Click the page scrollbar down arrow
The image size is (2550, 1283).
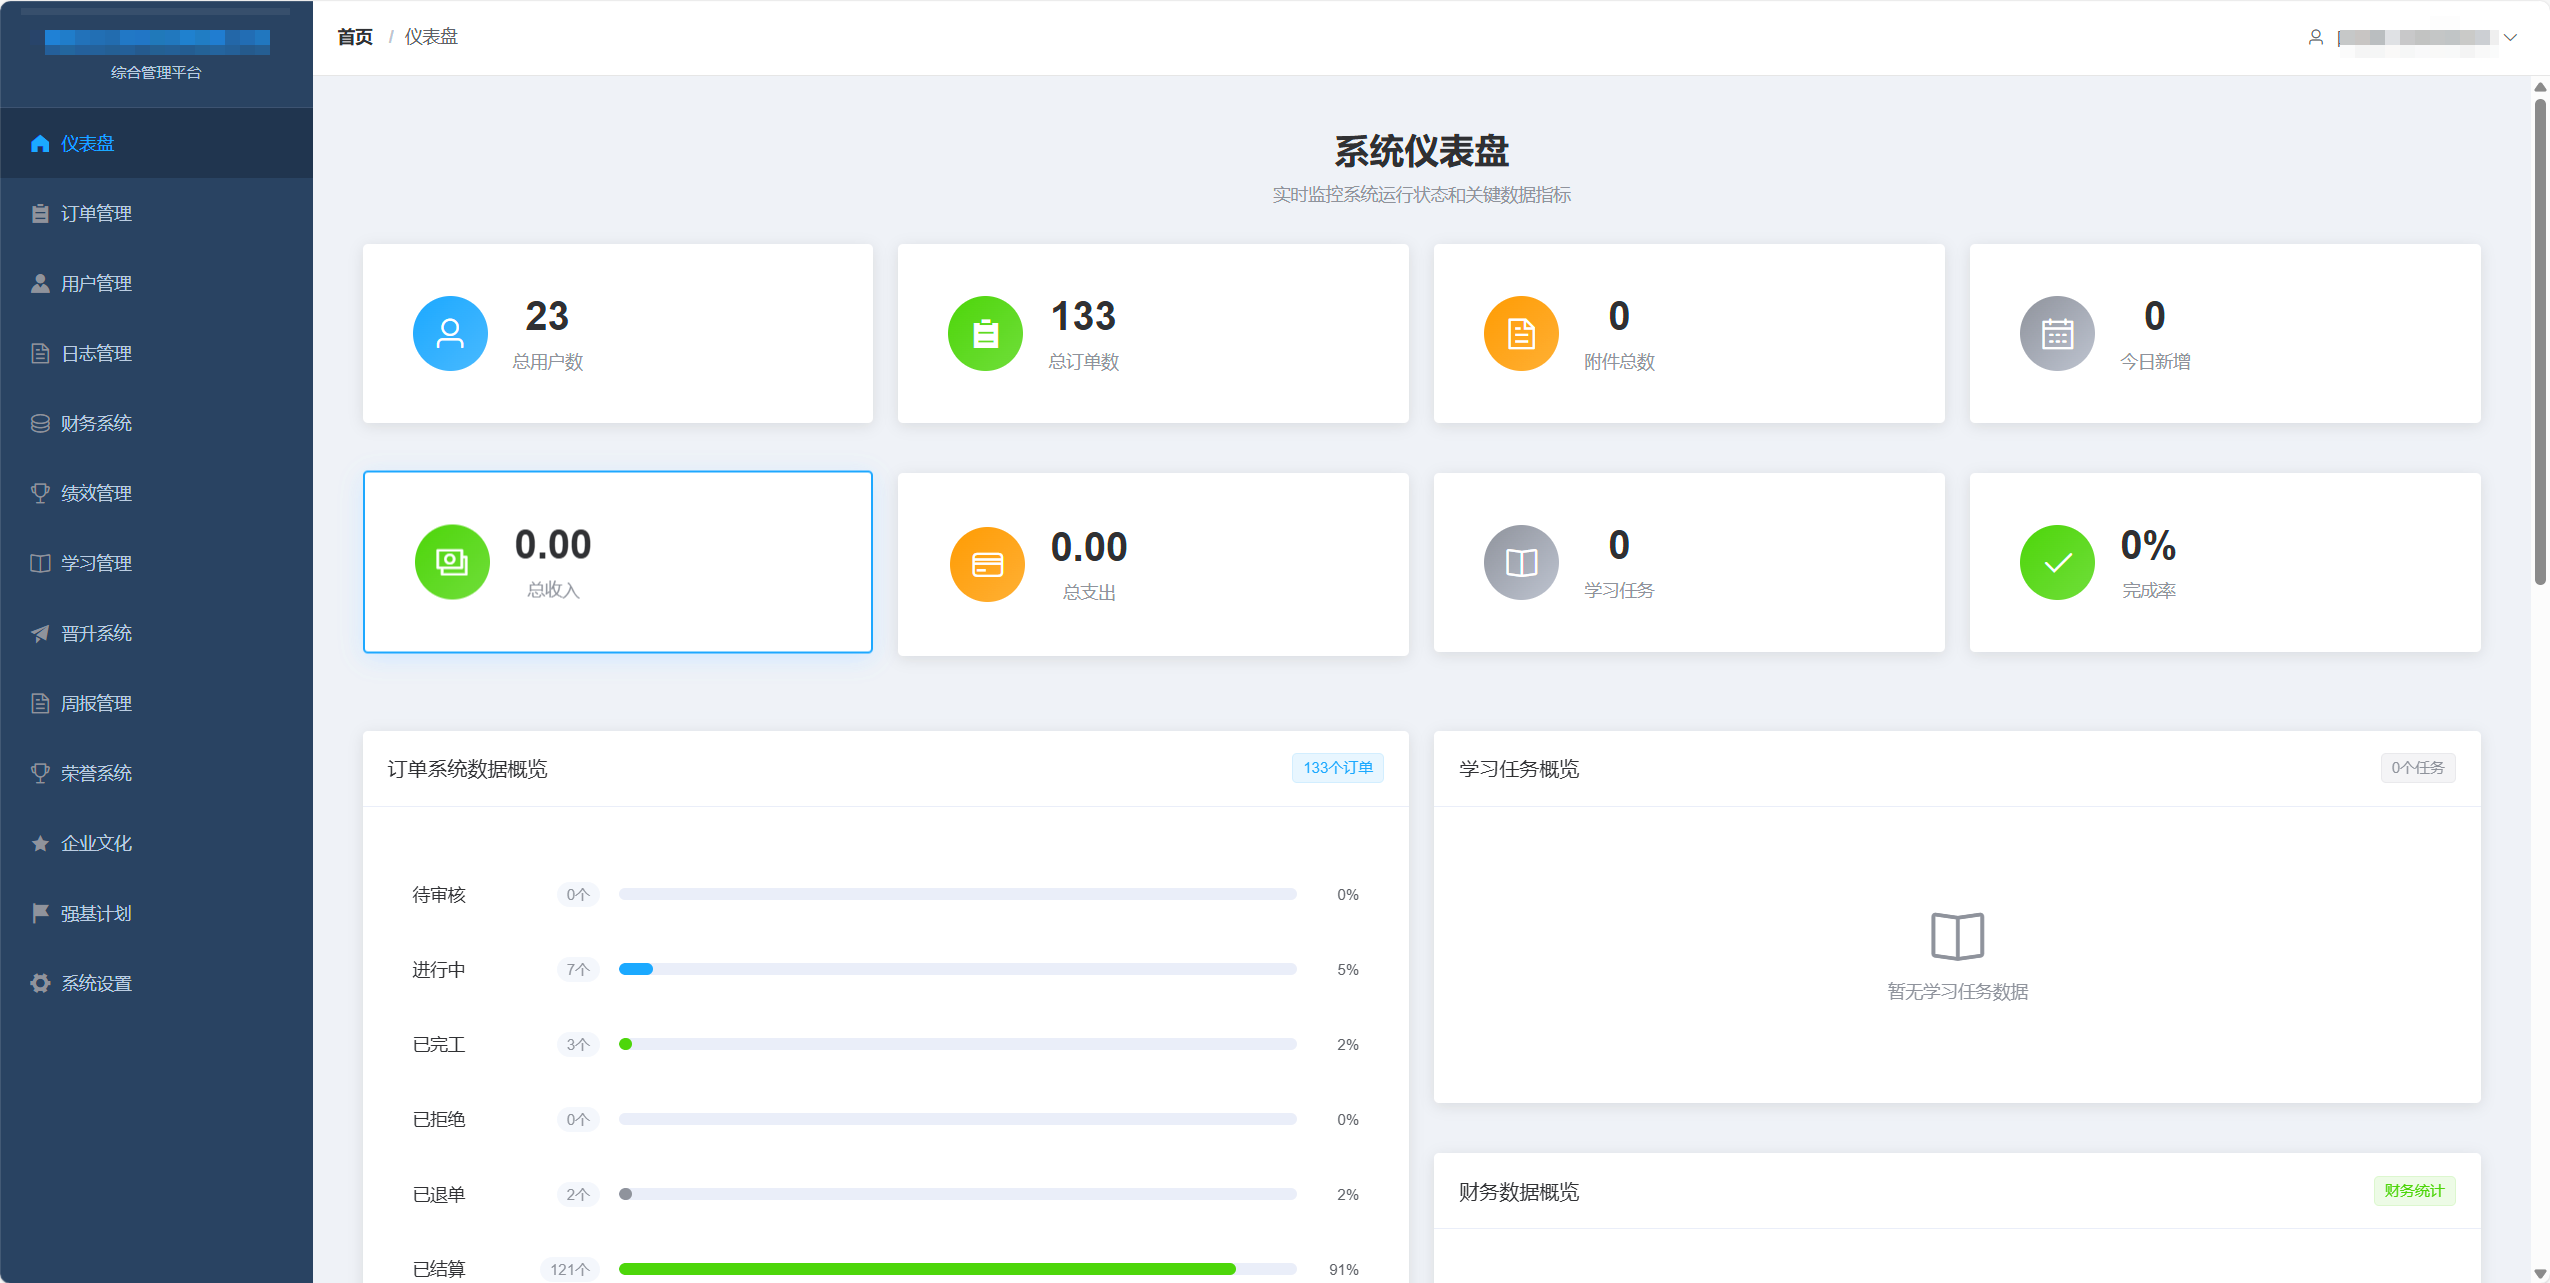pos(2540,1274)
